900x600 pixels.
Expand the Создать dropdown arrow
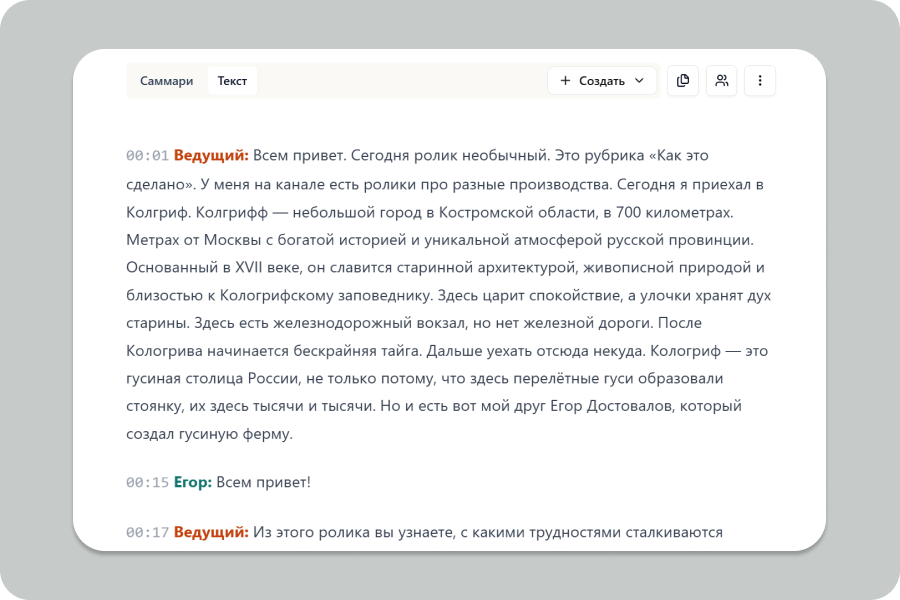(637, 81)
